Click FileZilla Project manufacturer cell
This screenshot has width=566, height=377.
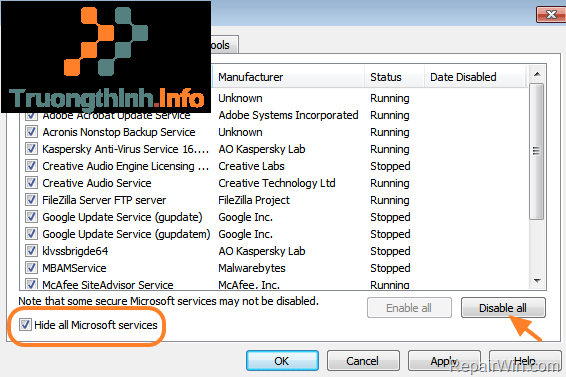click(254, 200)
